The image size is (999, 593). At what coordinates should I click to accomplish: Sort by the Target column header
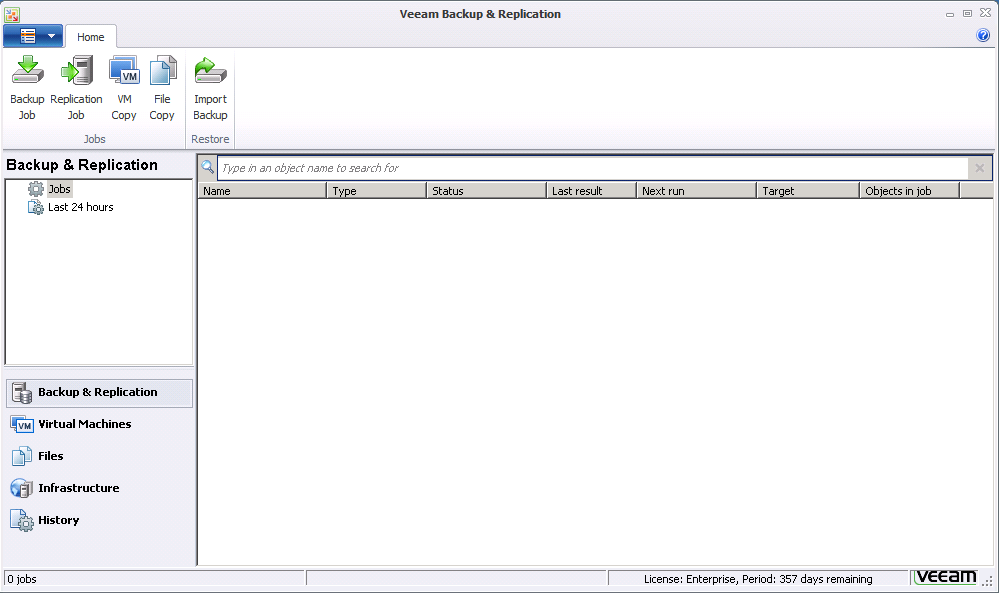coord(808,190)
